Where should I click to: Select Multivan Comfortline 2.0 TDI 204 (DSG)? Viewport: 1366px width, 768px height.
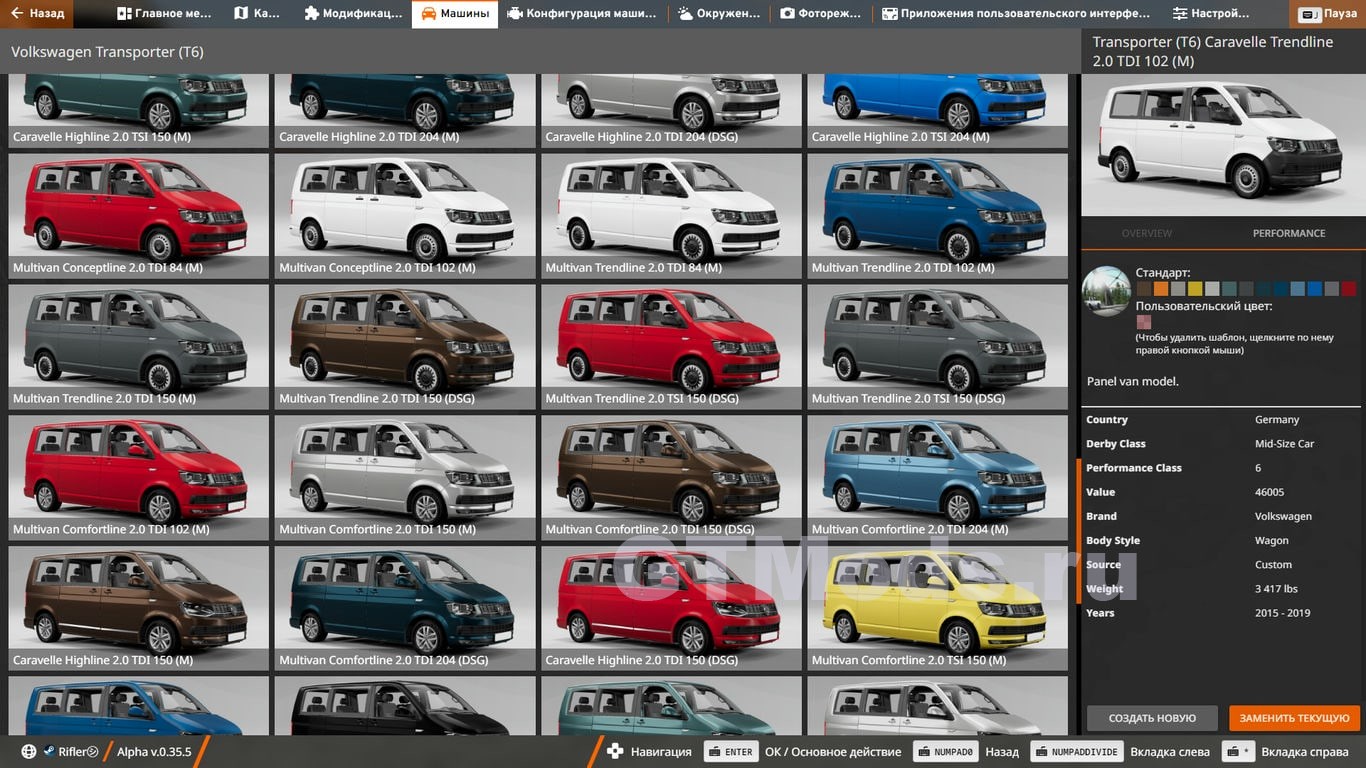[x=405, y=608]
